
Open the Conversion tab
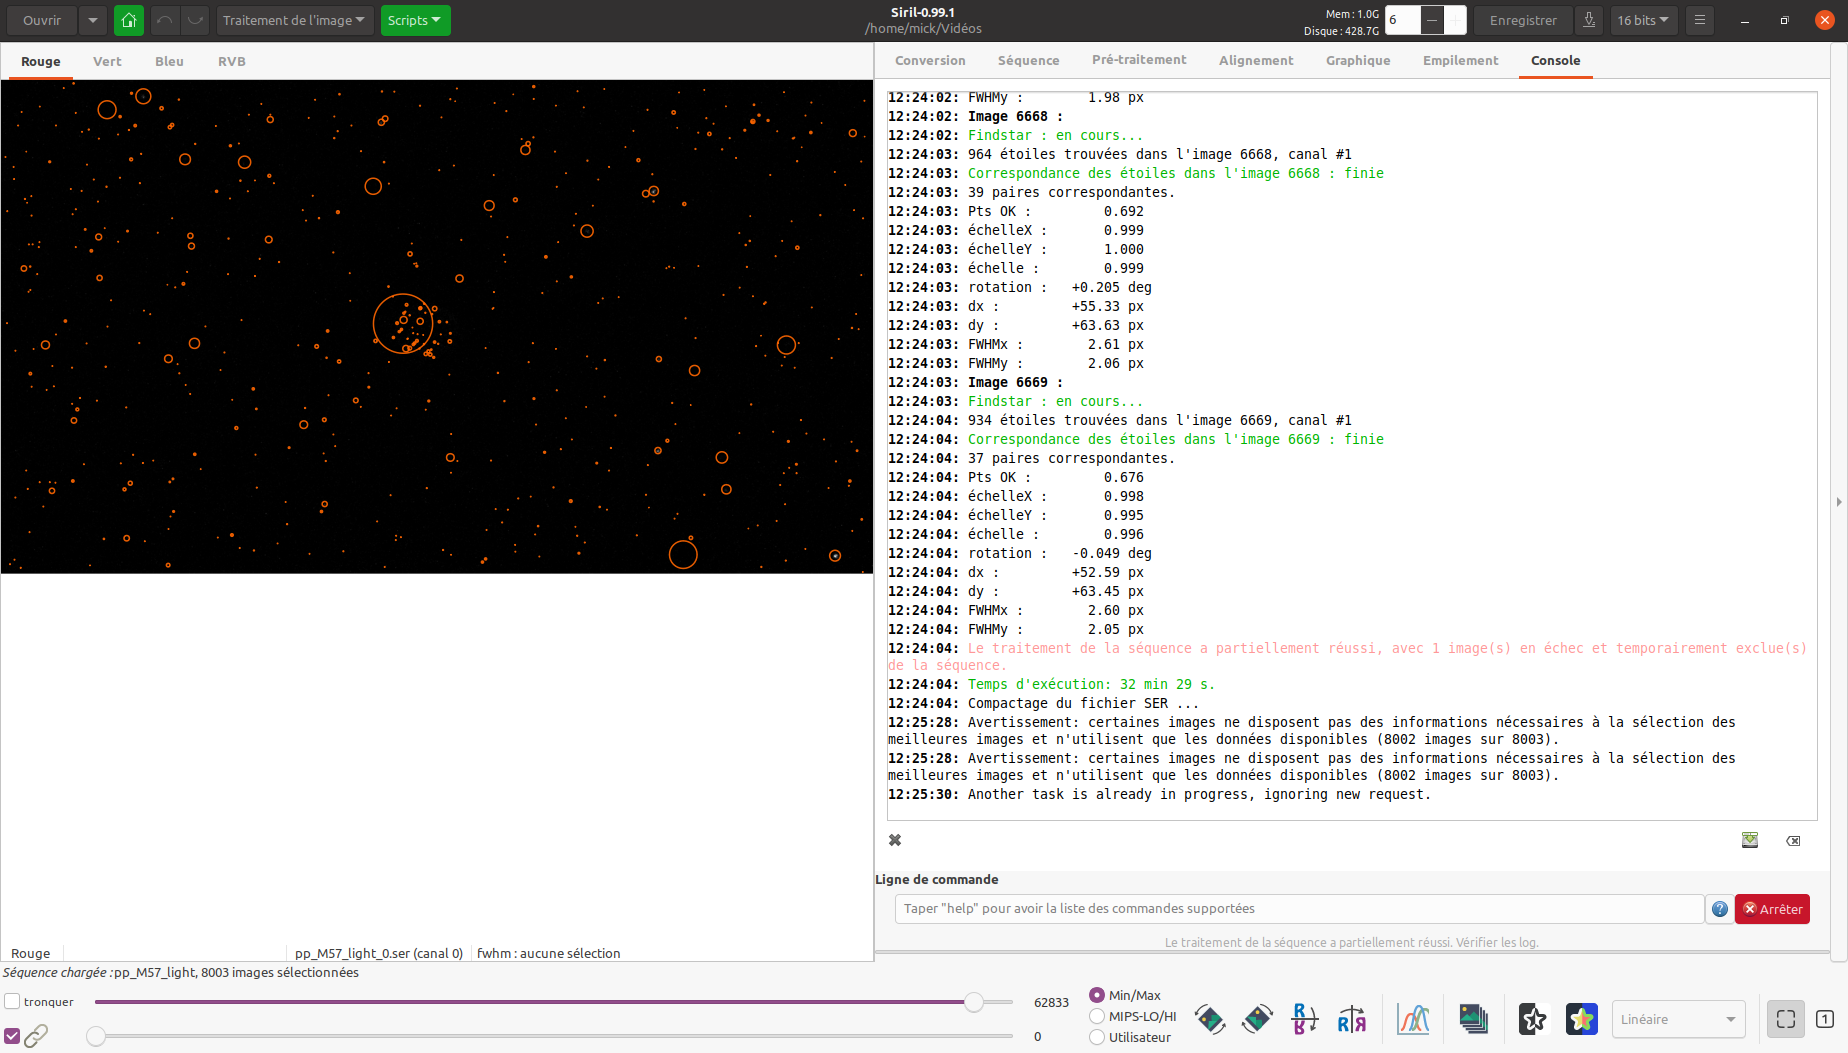930,60
